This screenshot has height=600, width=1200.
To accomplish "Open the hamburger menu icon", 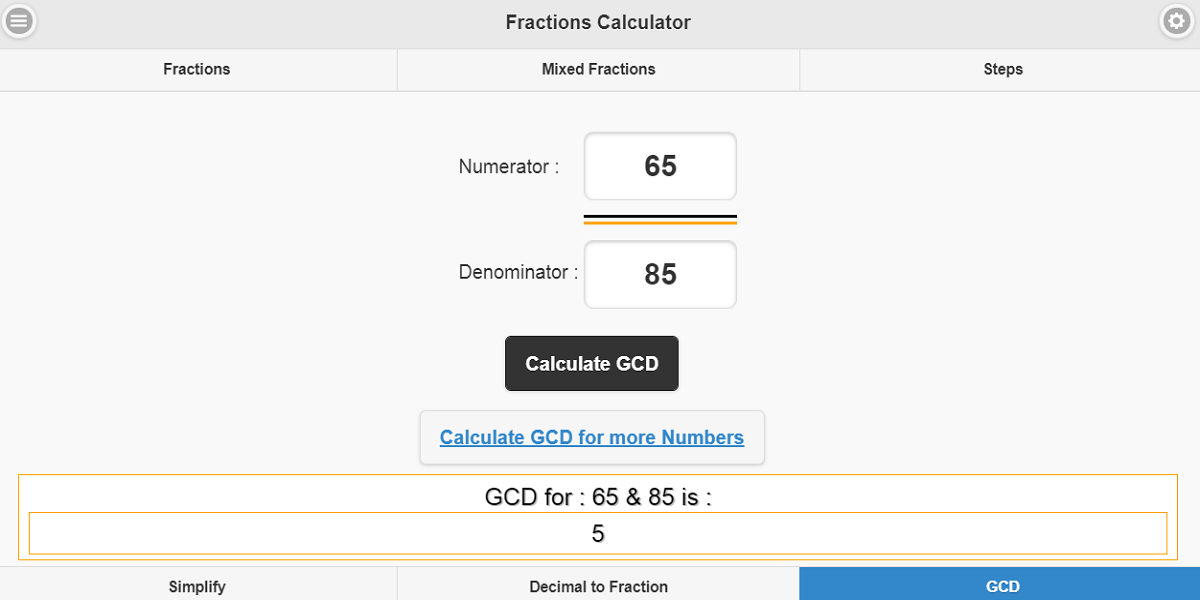I will pos(19,21).
